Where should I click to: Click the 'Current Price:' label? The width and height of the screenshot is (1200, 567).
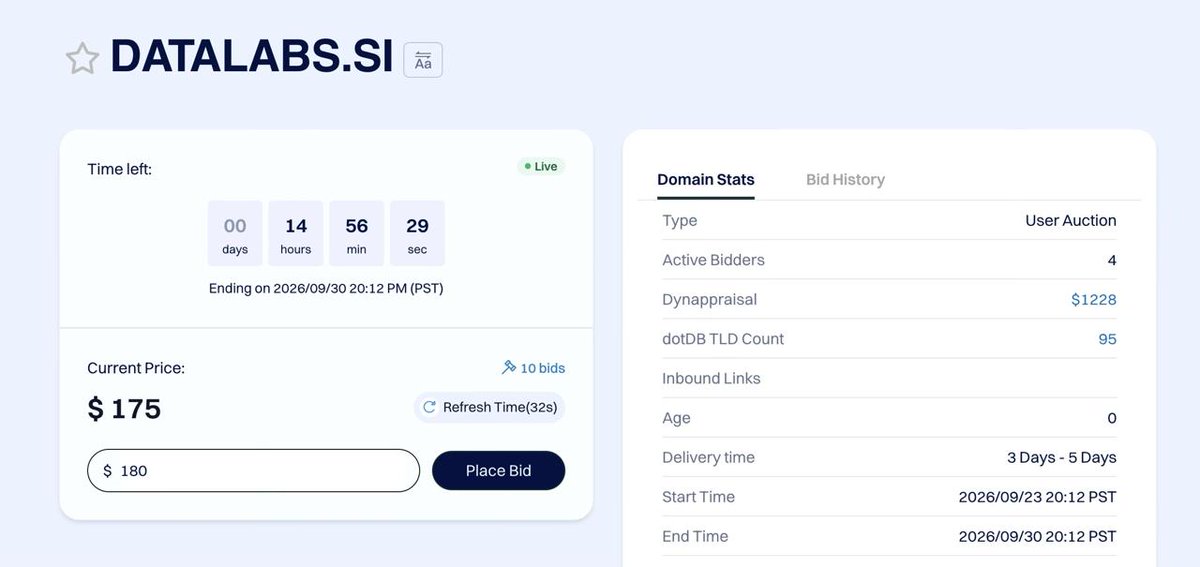pos(136,368)
